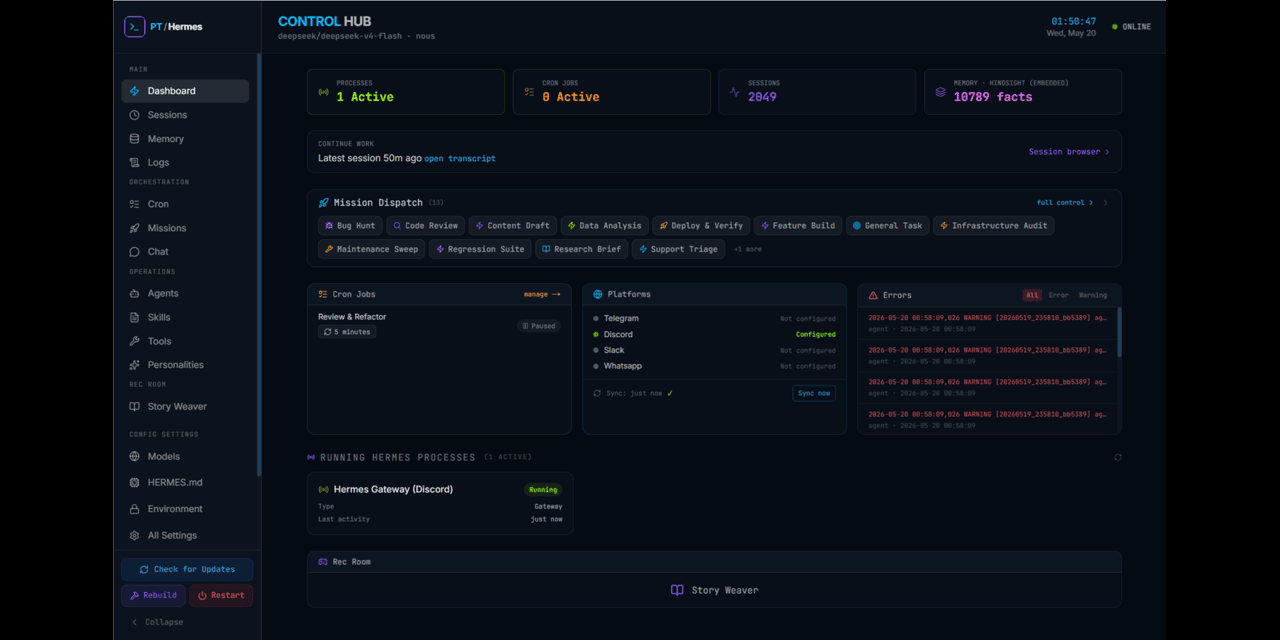The image size is (1280, 640).
Task: Click the Chat bubble icon in sidebar
Action: click(x=135, y=252)
